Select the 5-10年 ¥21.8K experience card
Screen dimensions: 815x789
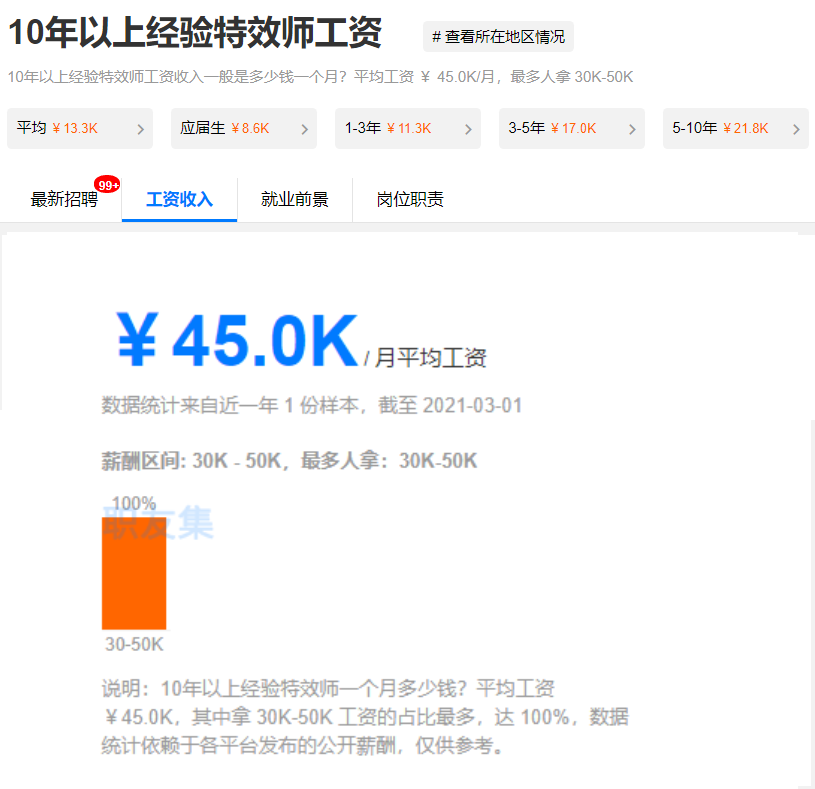(x=736, y=128)
